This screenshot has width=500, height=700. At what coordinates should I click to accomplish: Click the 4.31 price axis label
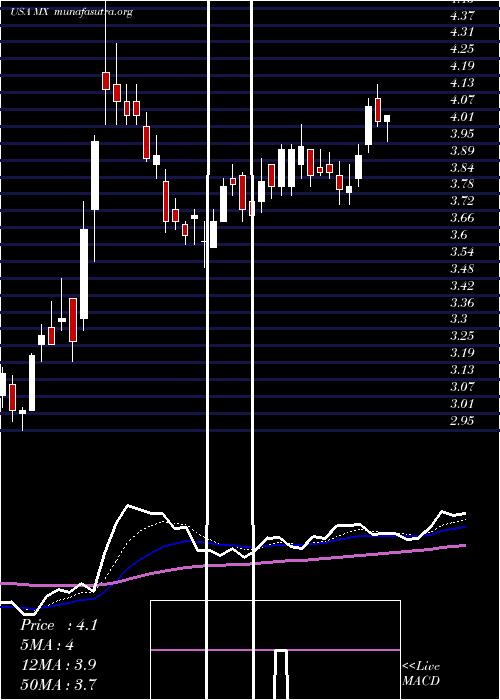(462, 32)
